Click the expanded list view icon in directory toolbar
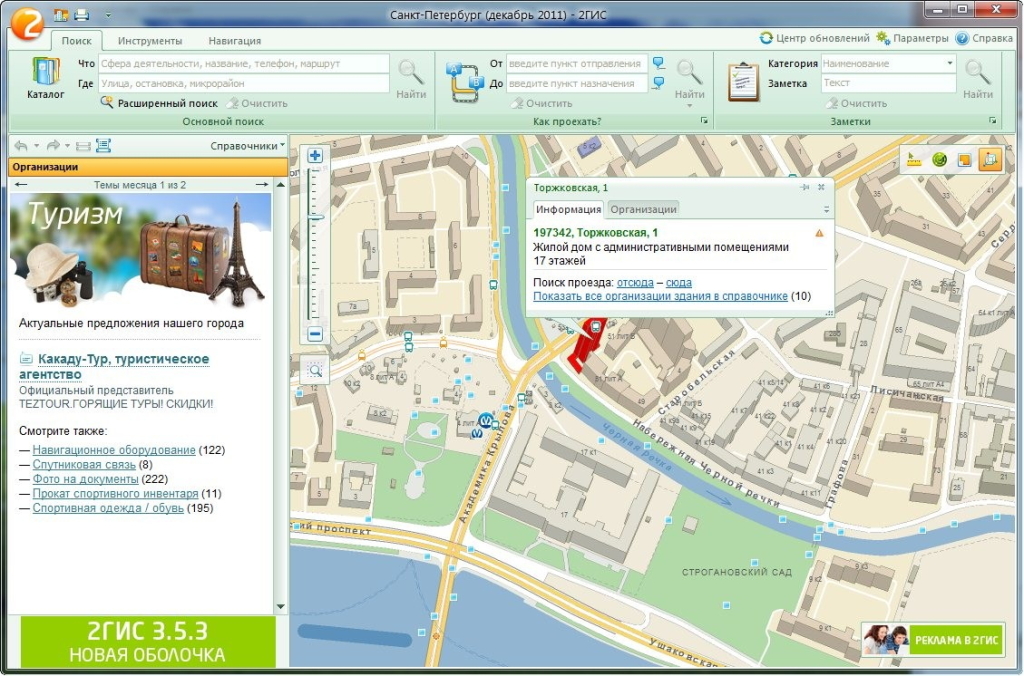This screenshot has height=676, width=1024. 103,146
